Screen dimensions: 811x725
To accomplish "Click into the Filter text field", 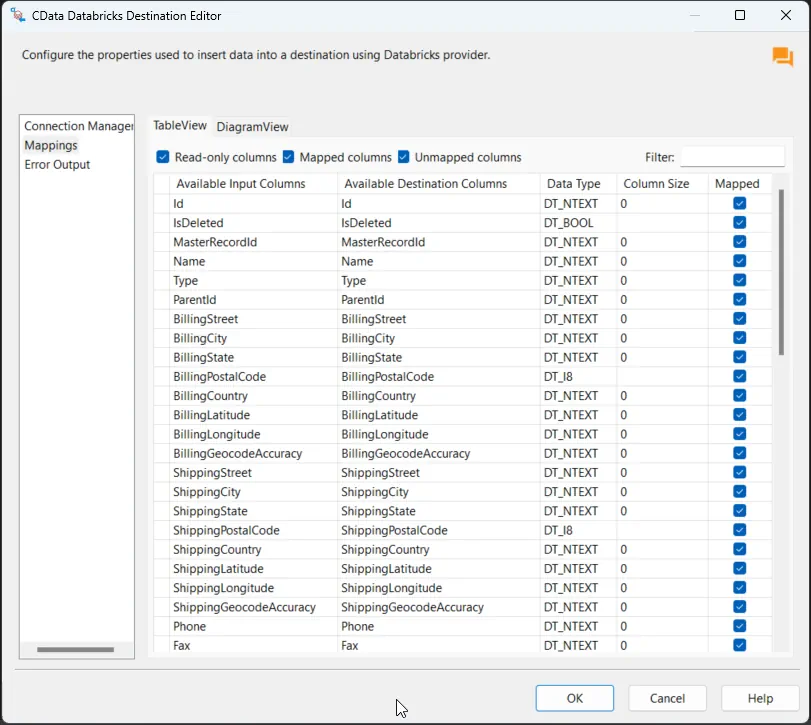I will 732,157.
